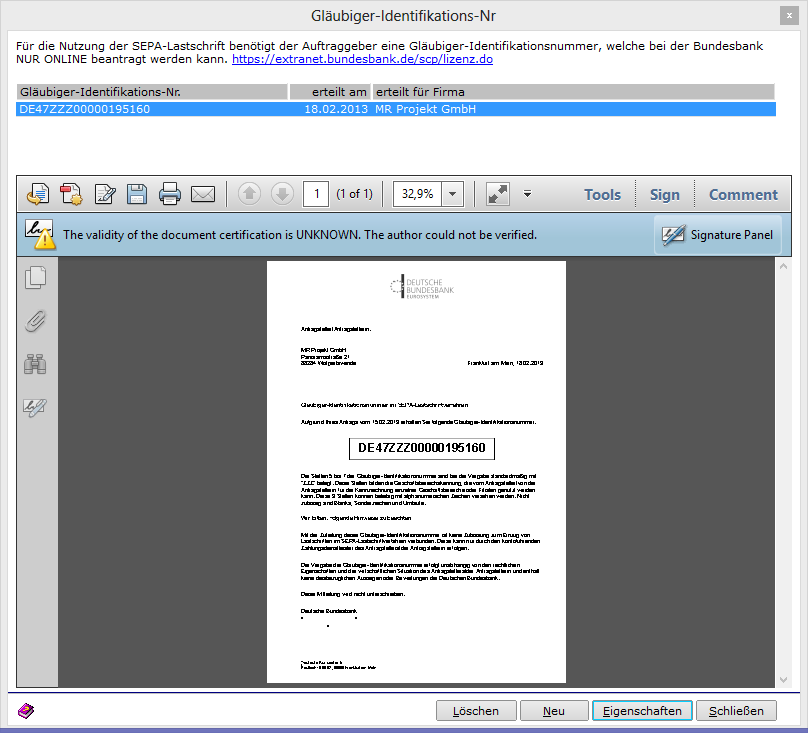Open the zoom level dropdown arrow
This screenshot has height=733, width=808.
coord(452,194)
